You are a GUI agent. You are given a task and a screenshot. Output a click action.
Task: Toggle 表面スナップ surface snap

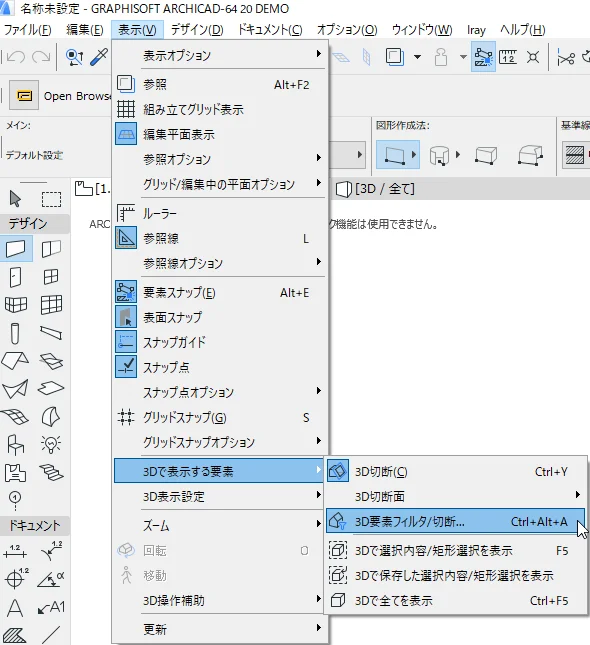[x=219, y=317]
